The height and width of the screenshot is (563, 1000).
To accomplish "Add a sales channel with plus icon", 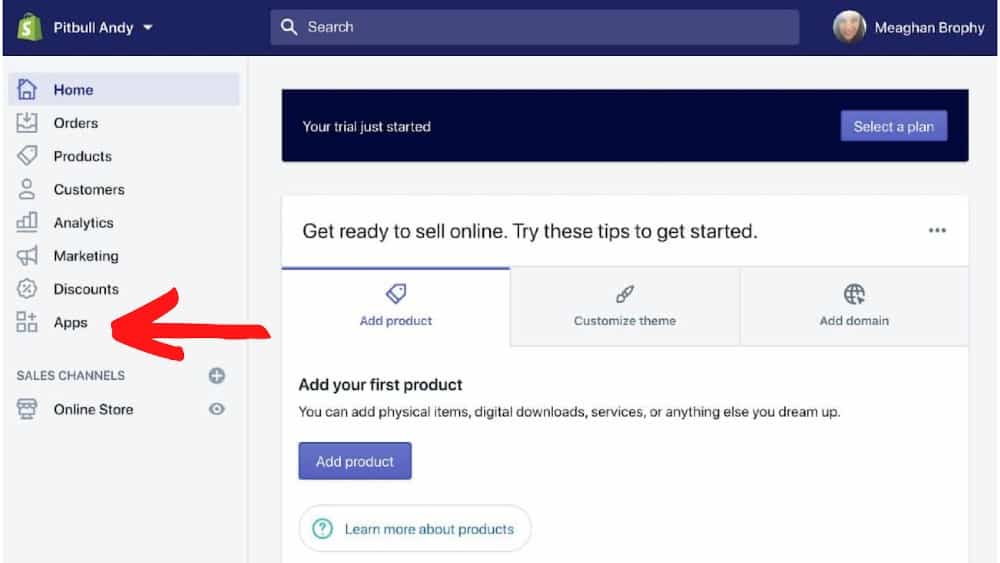I will (x=217, y=376).
